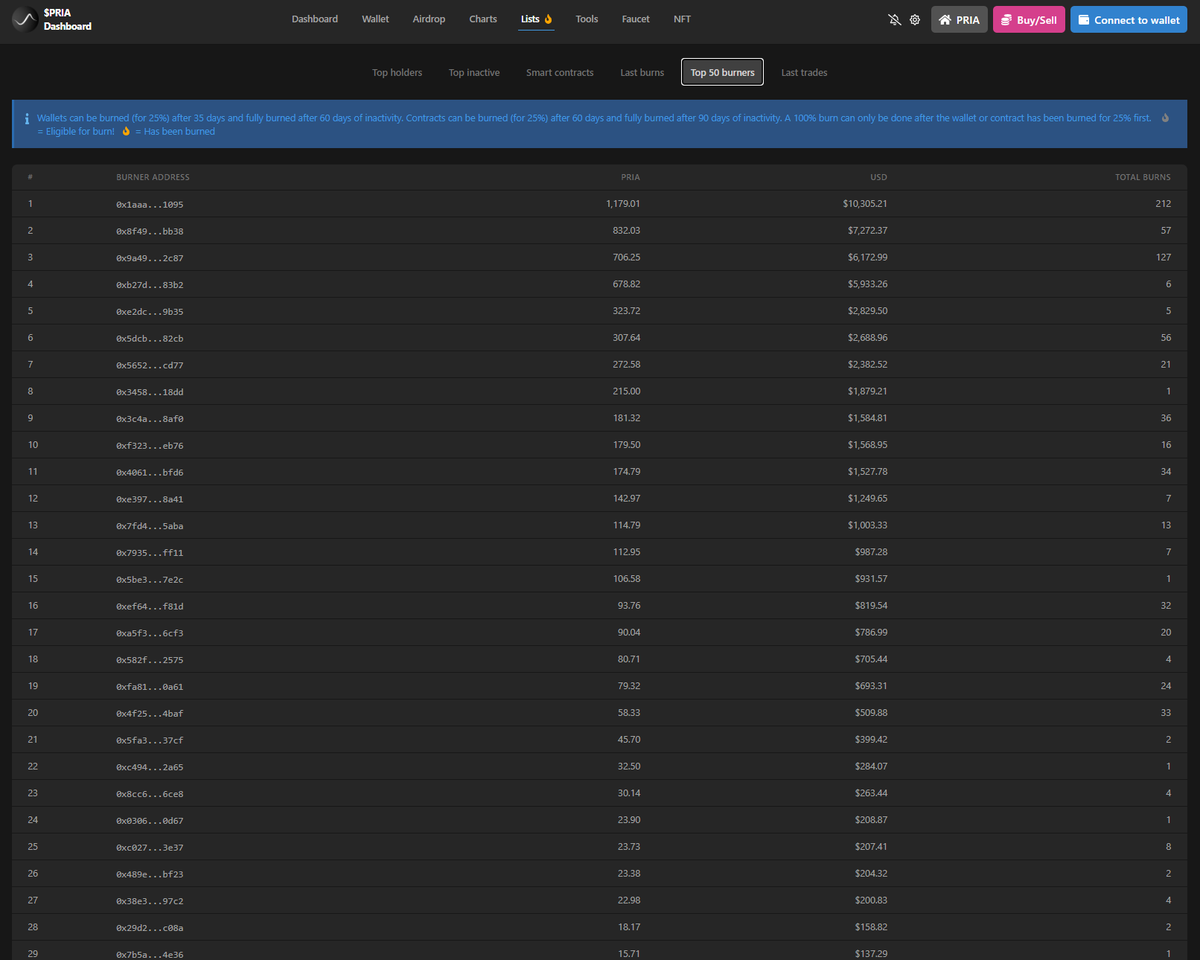Click burner address 0x1aaa...1095

(150, 204)
